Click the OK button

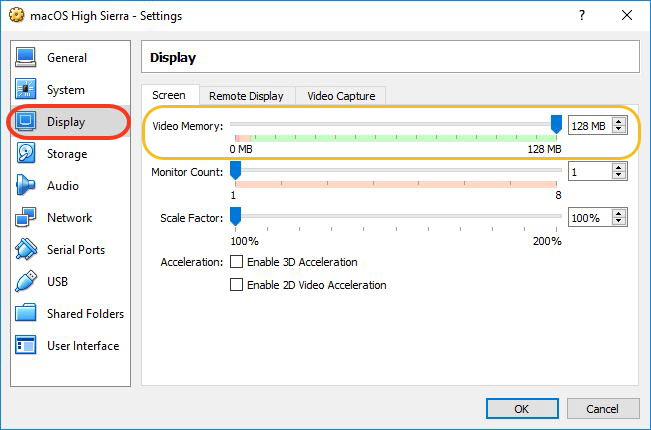pyautogui.click(x=522, y=409)
